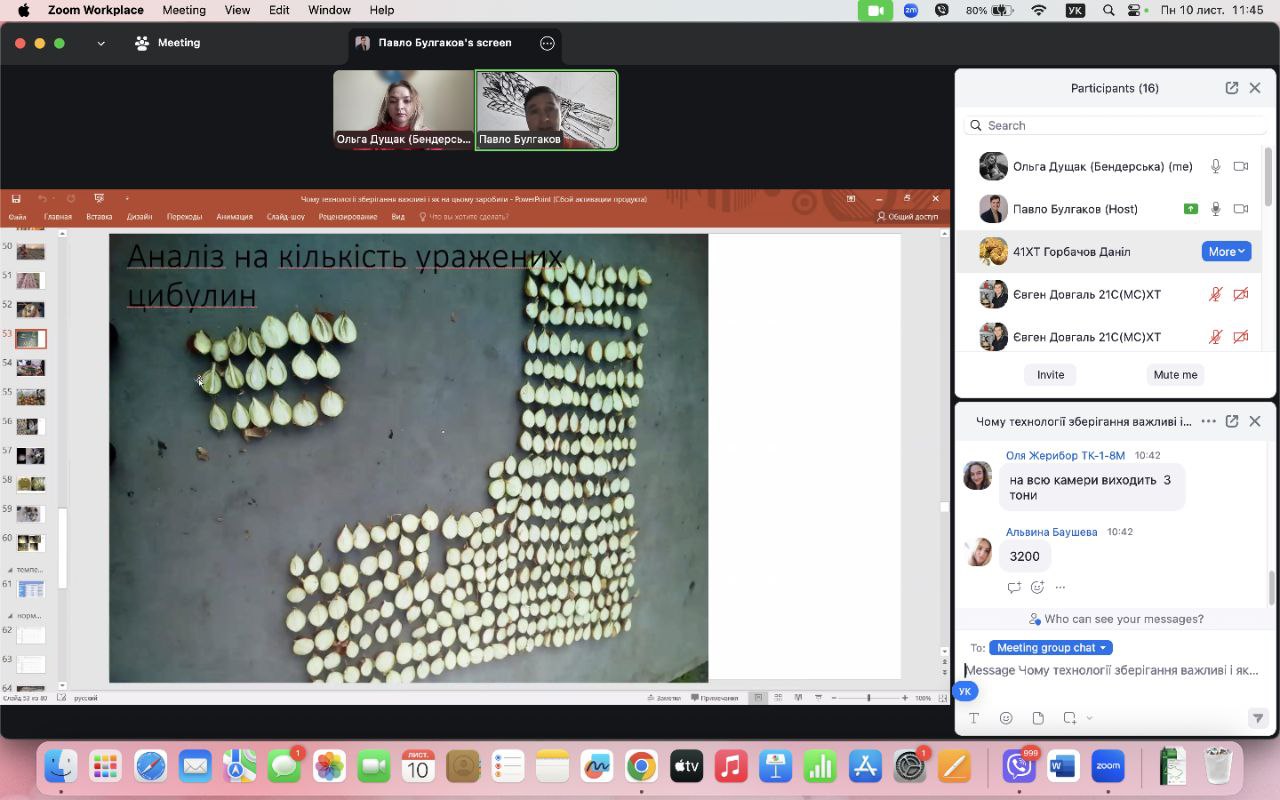
Task: Click the Mute me button
Action: (x=1175, y=375)
